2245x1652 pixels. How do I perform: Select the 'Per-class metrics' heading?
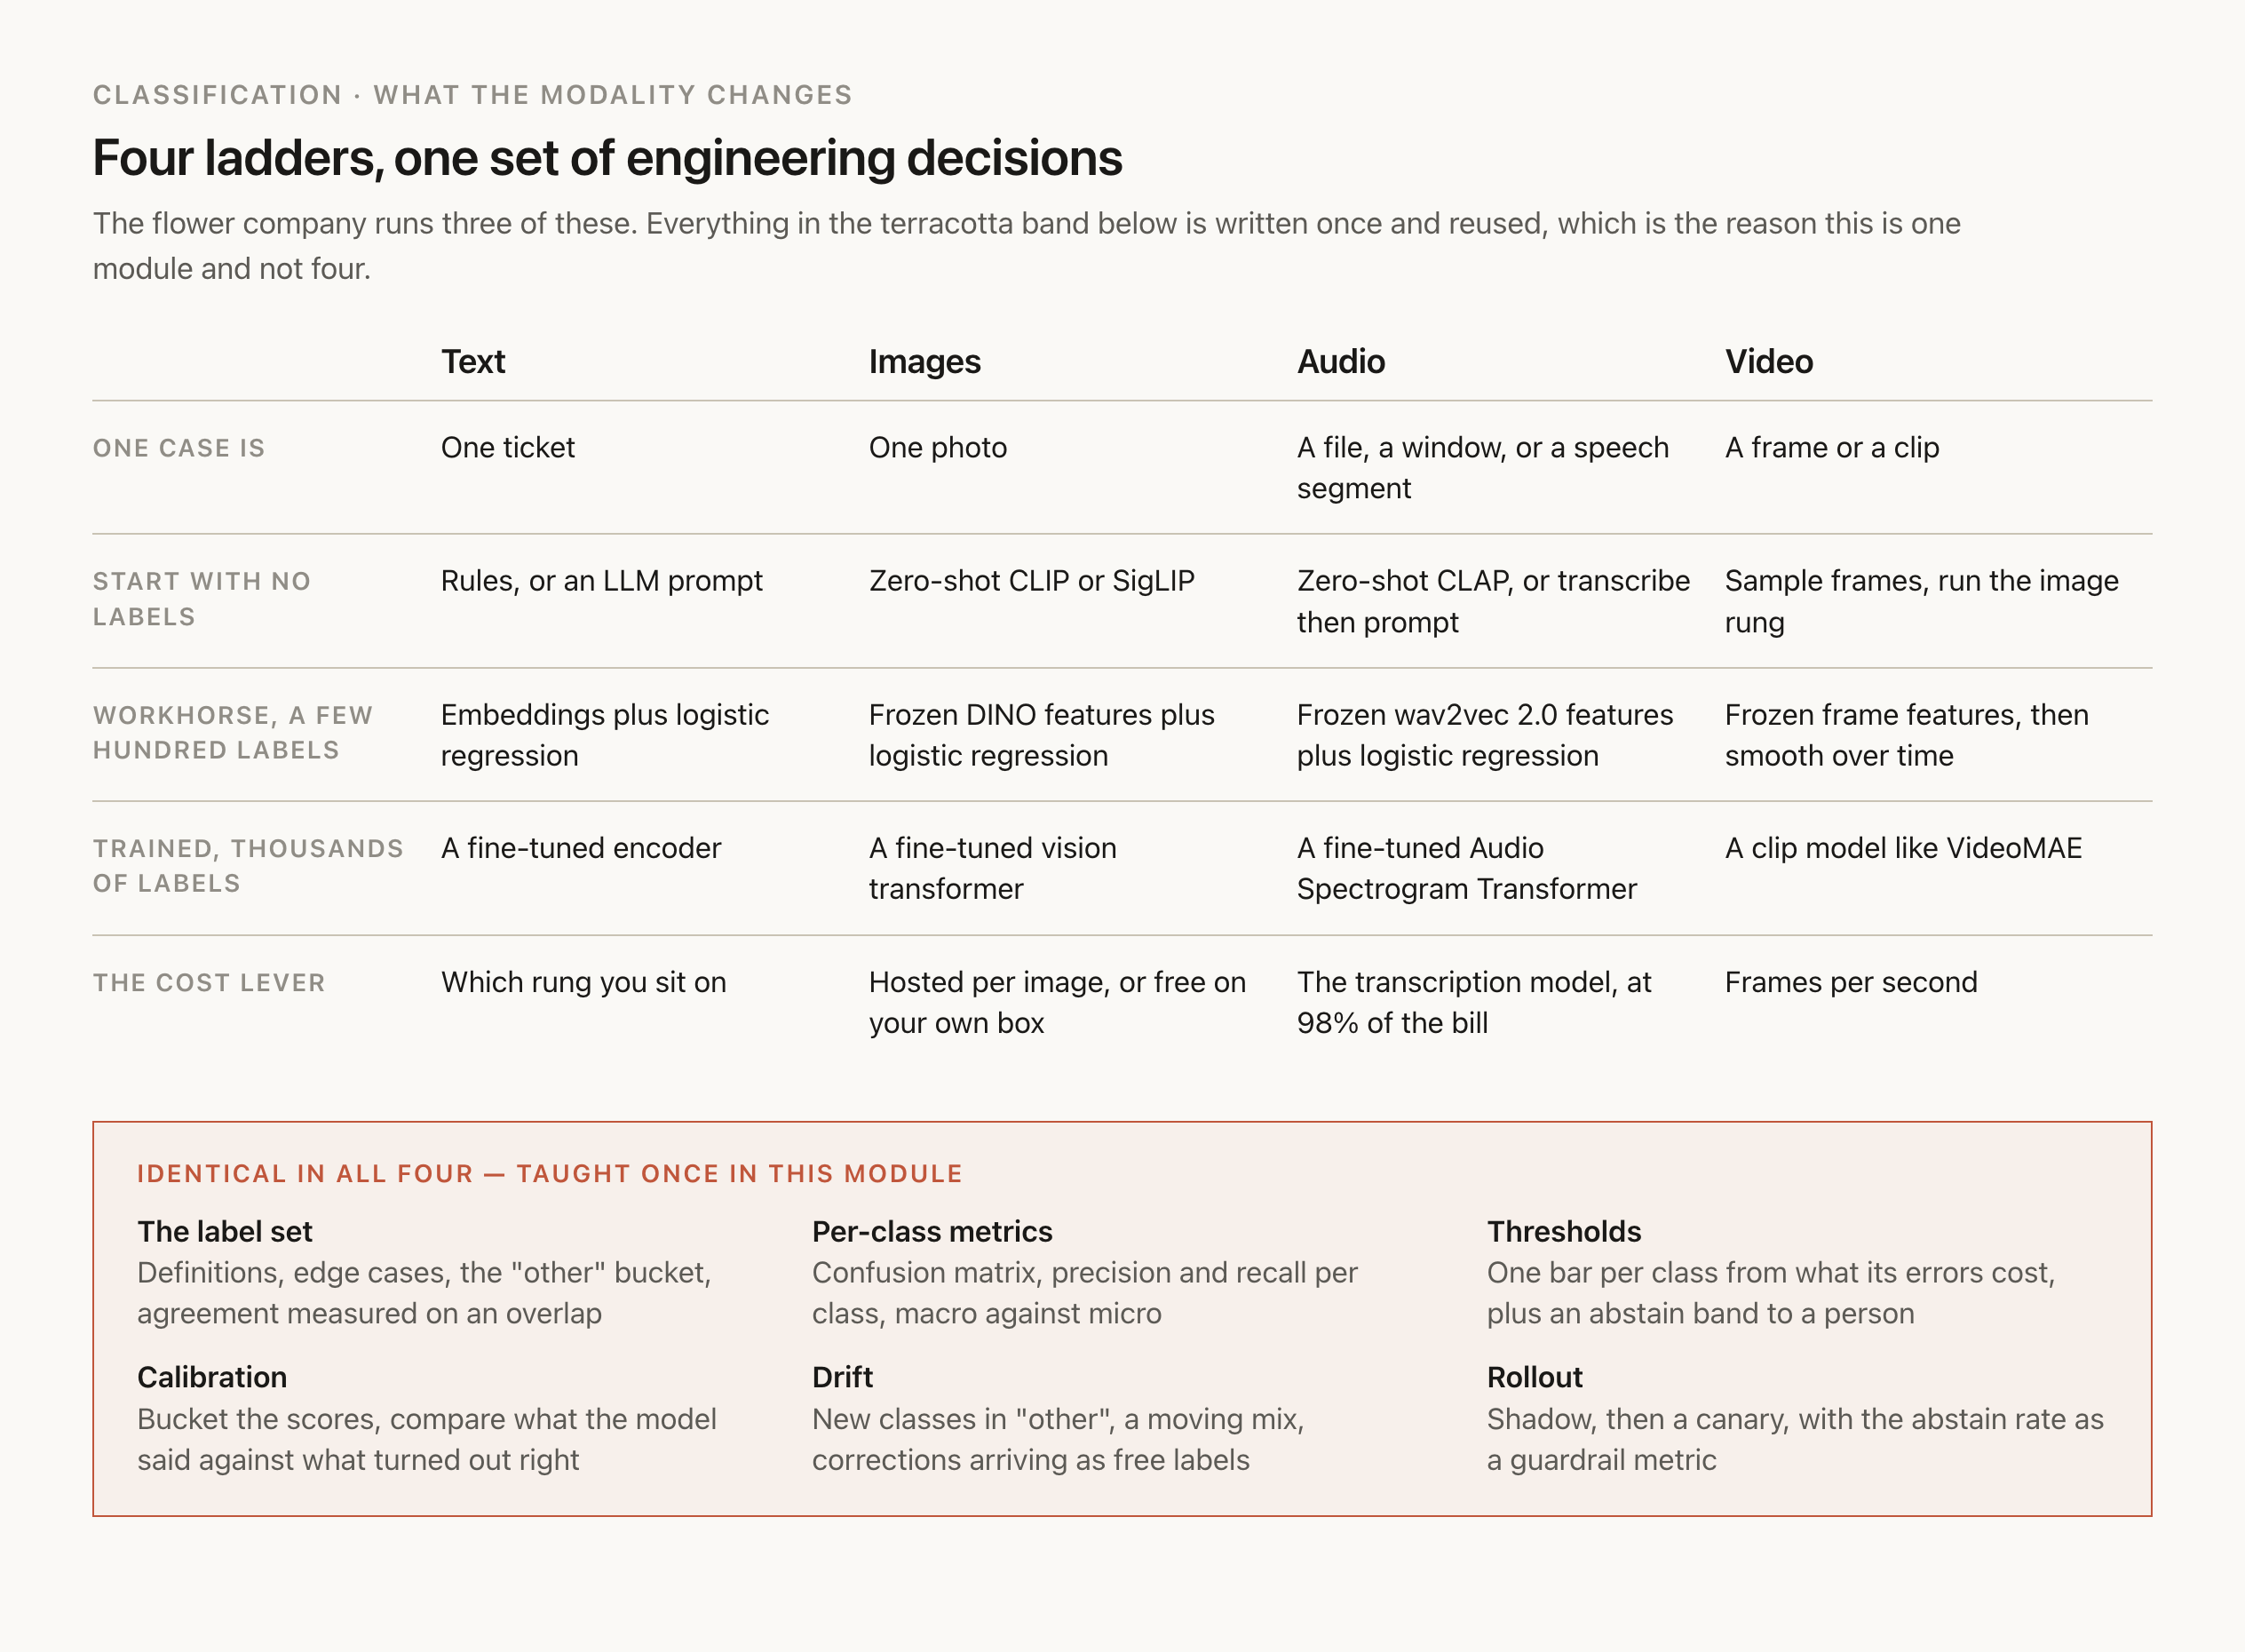pos(932,1231)
